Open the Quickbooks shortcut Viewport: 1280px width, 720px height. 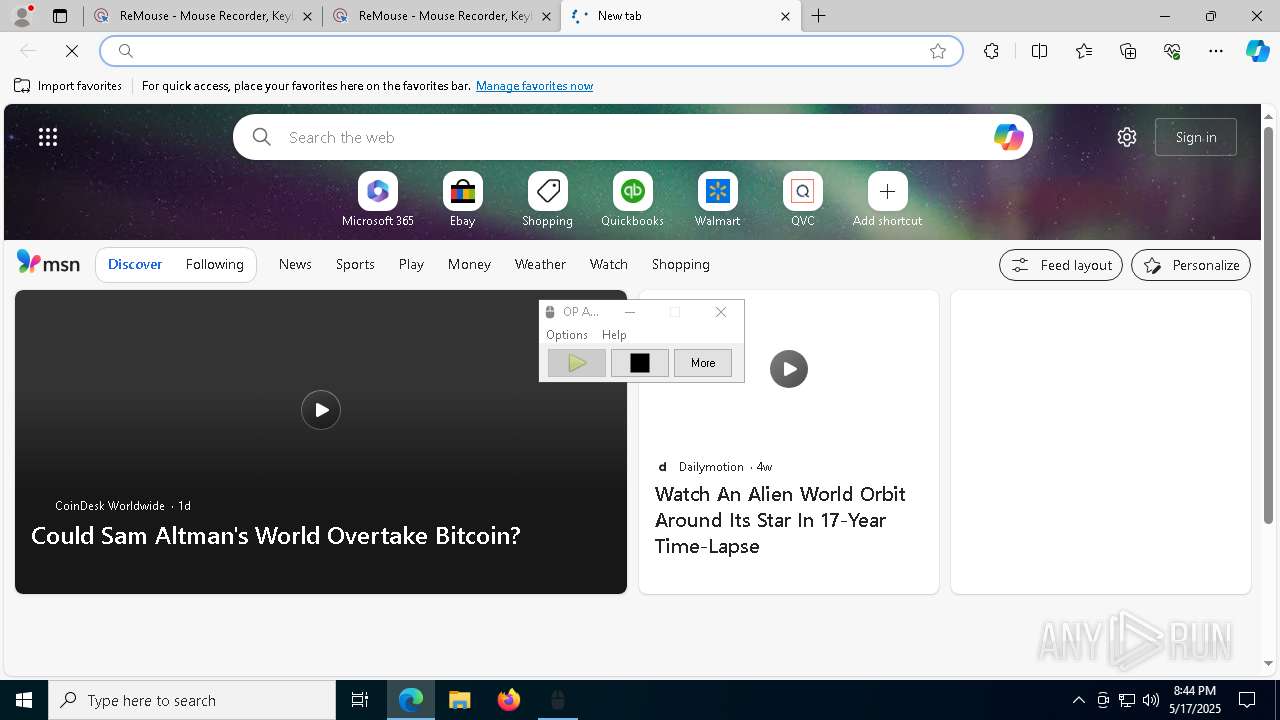pos(633,200)
